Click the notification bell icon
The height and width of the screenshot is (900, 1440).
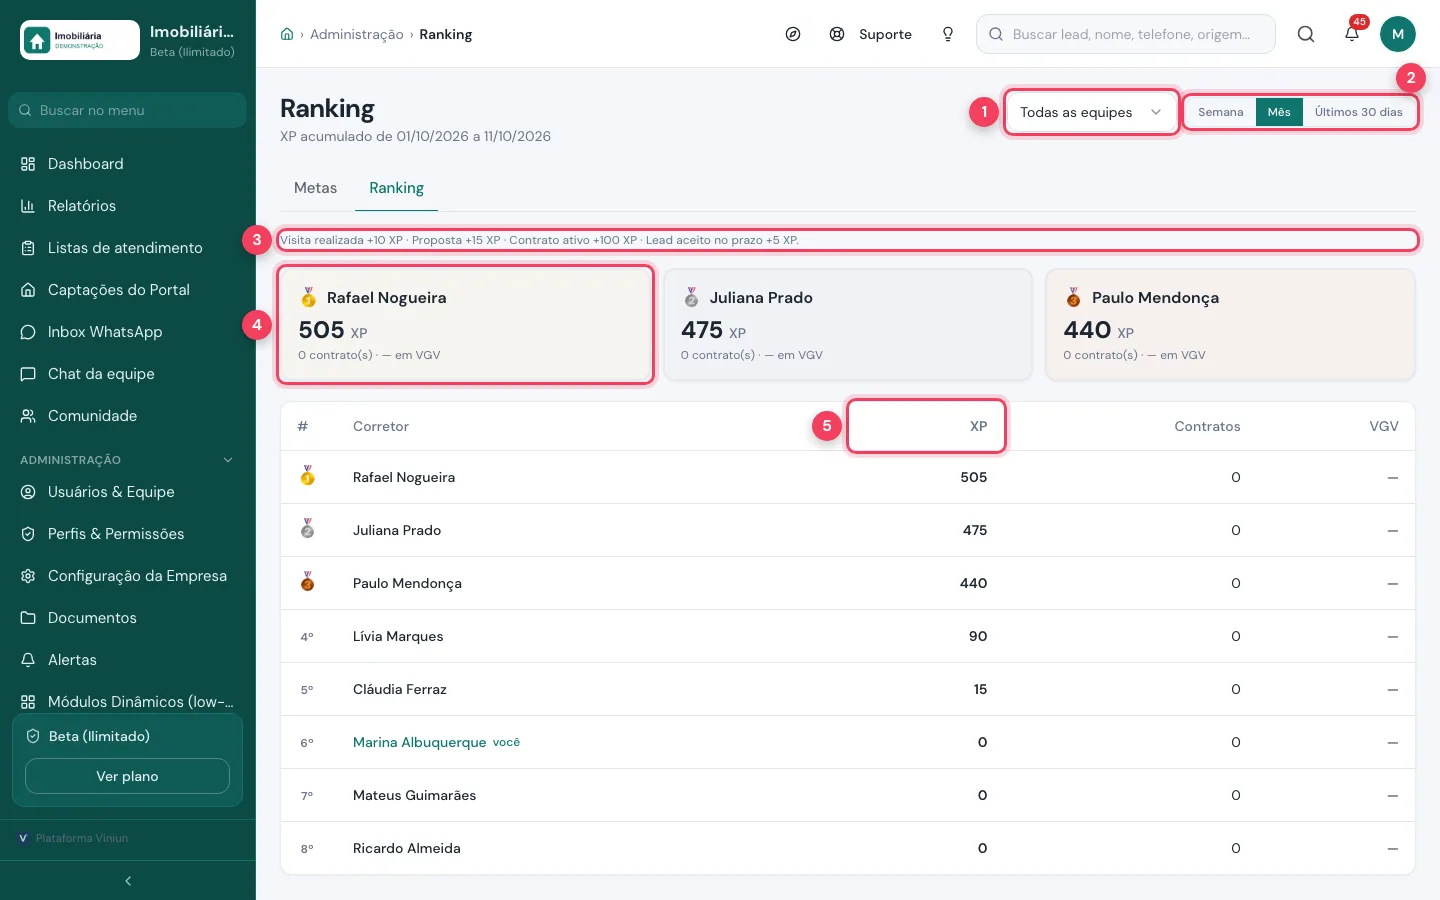[1352, 34]
